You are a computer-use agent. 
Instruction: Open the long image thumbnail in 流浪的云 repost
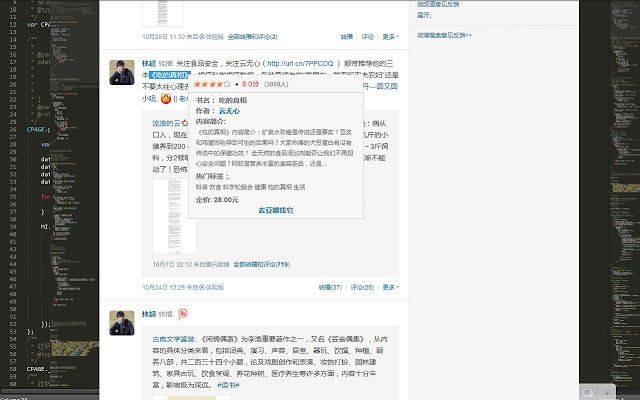[174, 216]
